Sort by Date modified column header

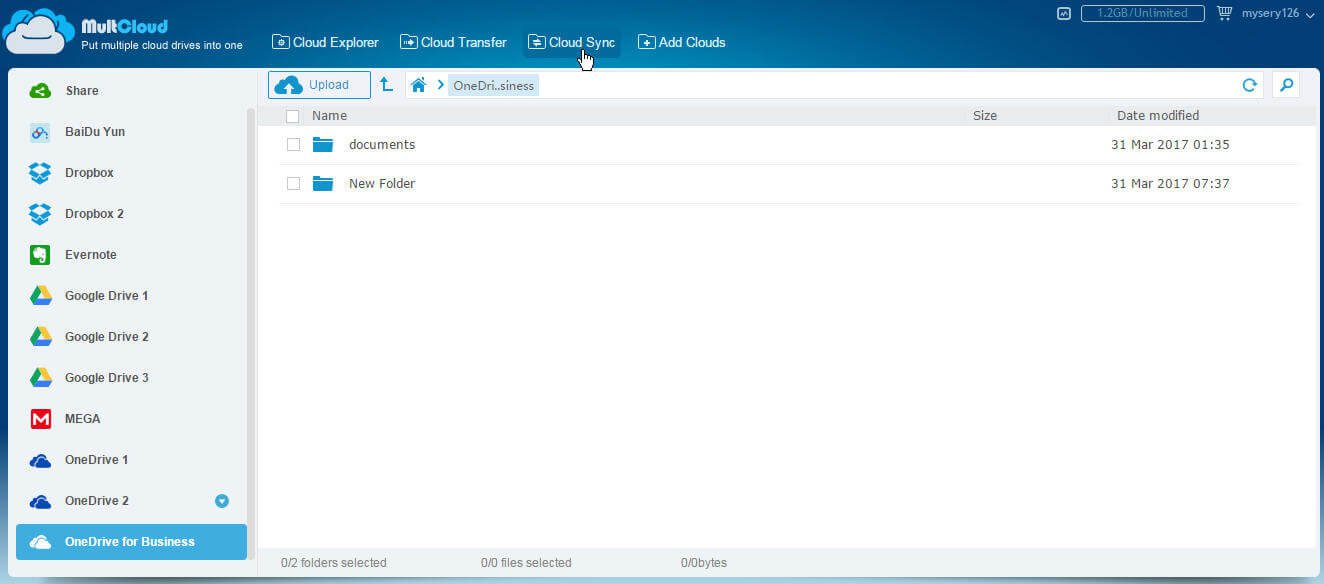tap(1158, 116)
